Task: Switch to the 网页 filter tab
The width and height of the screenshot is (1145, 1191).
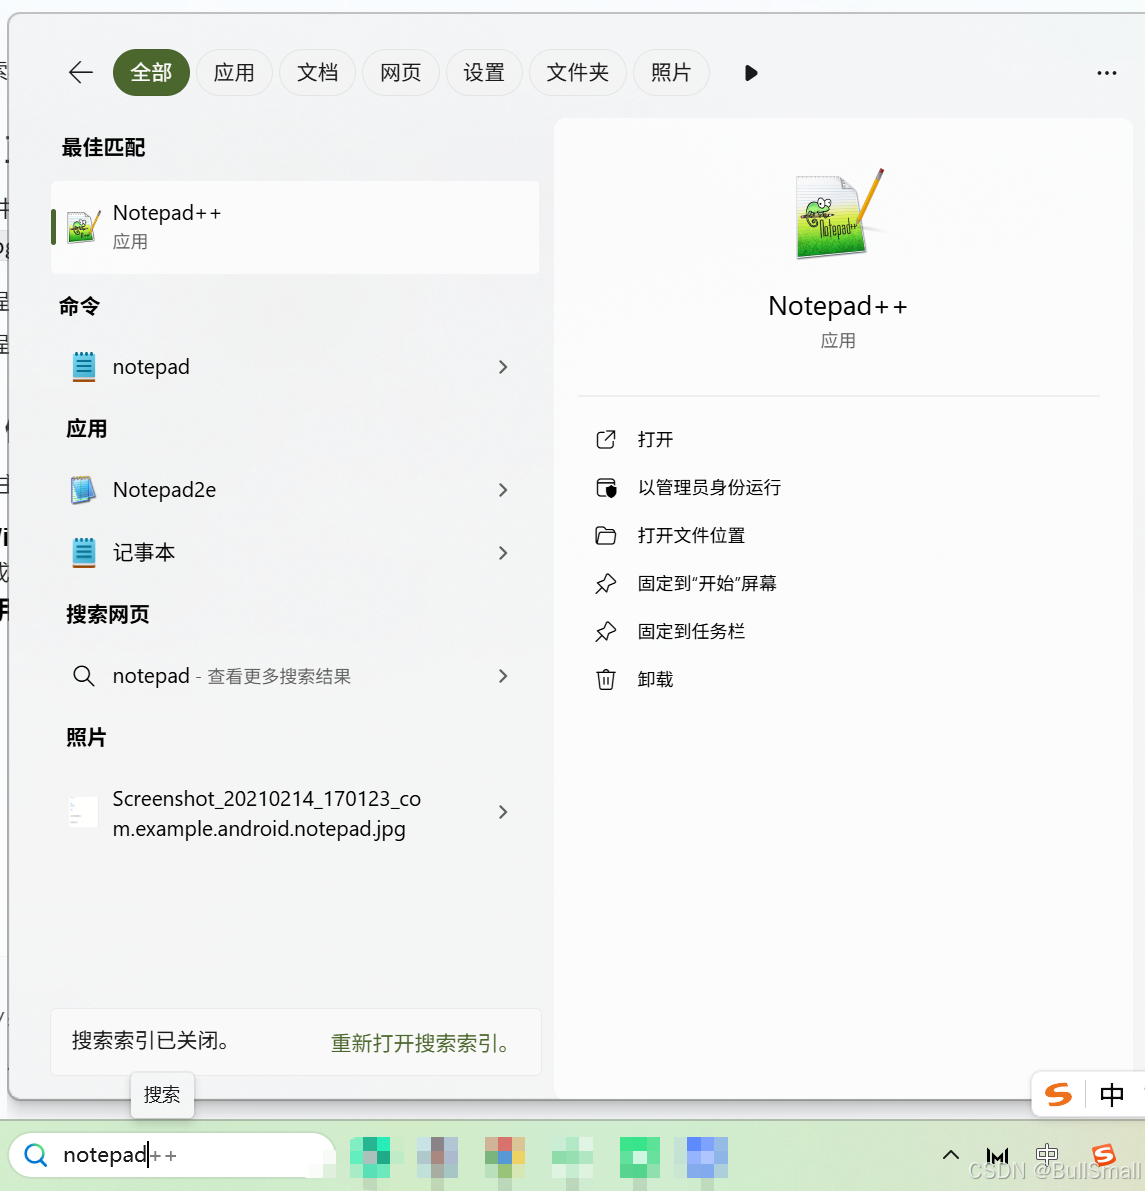Action: [400, 73]
